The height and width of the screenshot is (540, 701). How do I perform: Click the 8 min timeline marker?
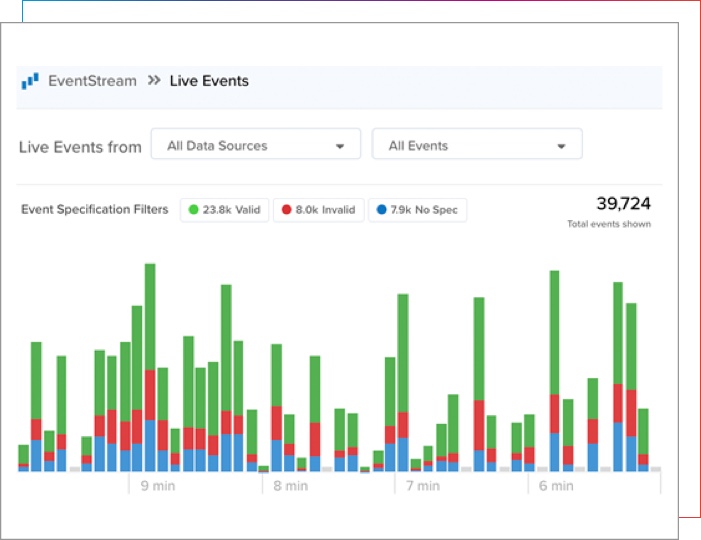click(290, 486)
